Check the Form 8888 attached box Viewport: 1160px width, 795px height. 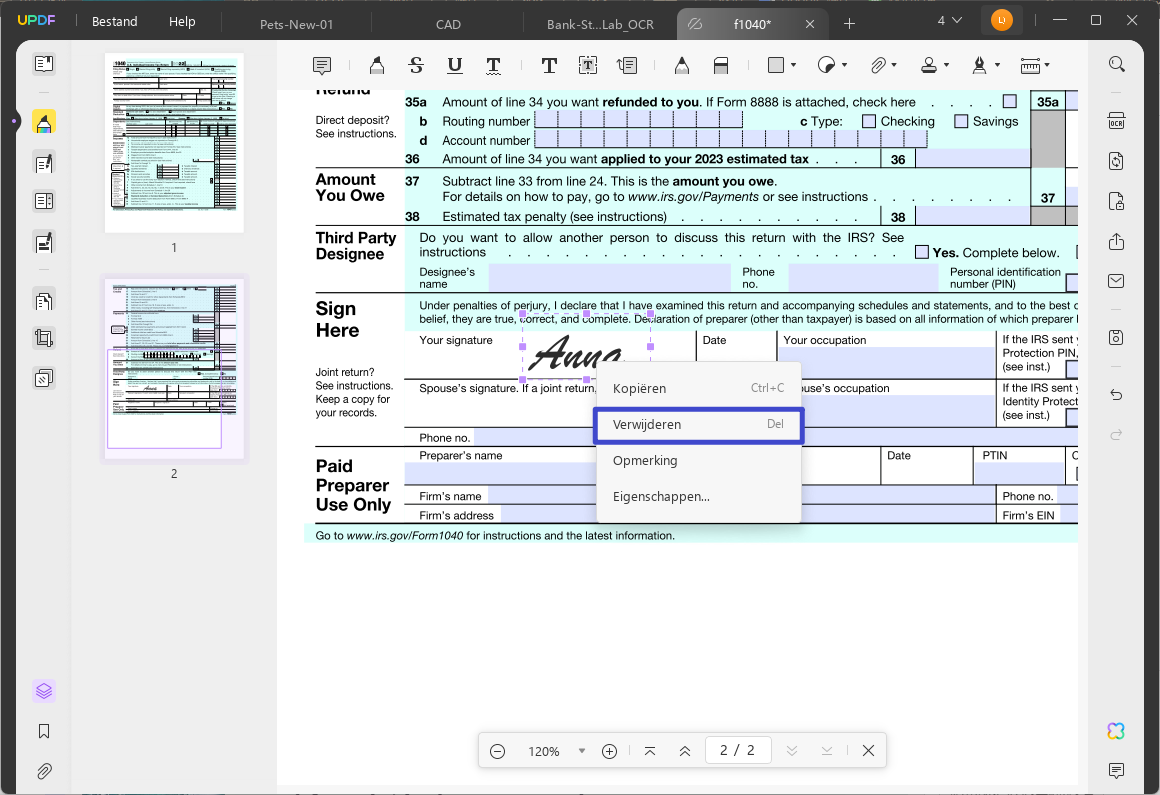click(1010, 101)
